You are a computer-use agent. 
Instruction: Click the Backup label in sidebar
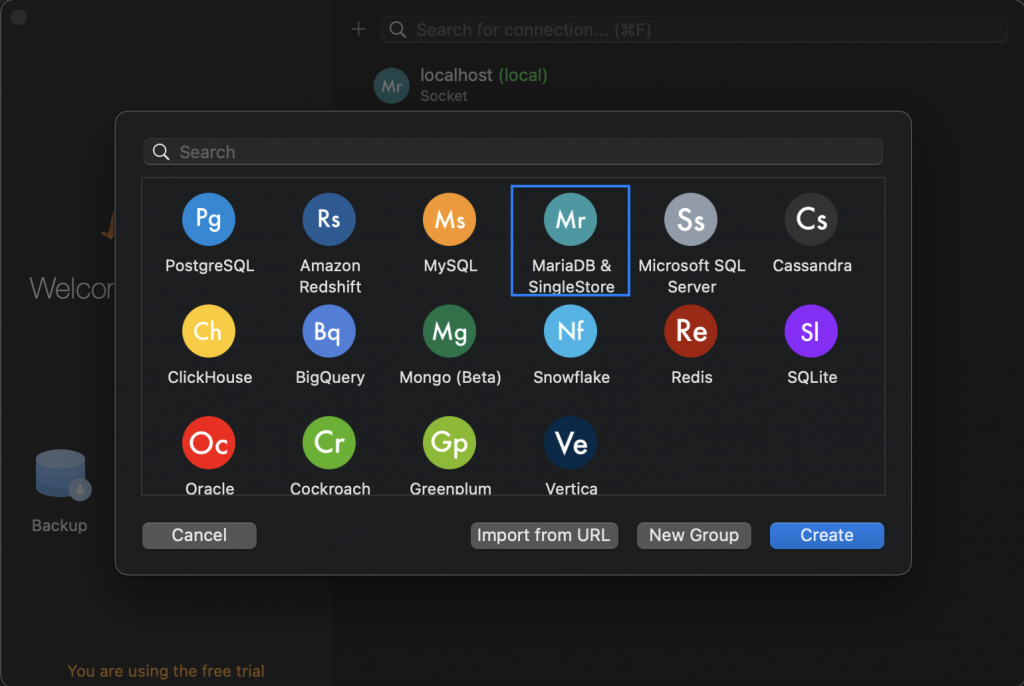pyautogui.click(x=59, y=525)
